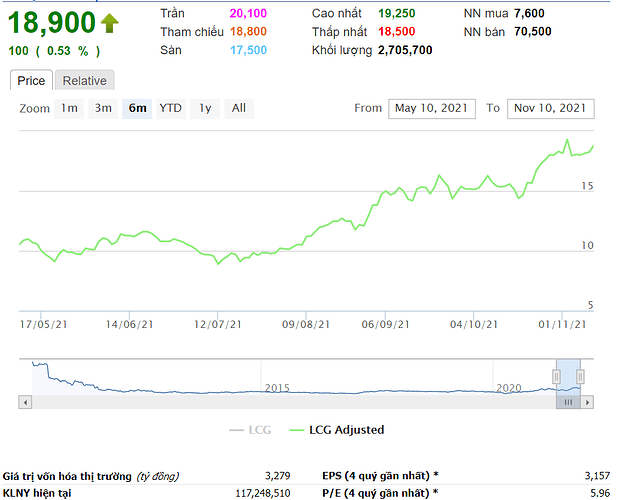The height and width of the screenshot is (500, 619).
Task: Switch to the Price tab
Action: point(31,81)
